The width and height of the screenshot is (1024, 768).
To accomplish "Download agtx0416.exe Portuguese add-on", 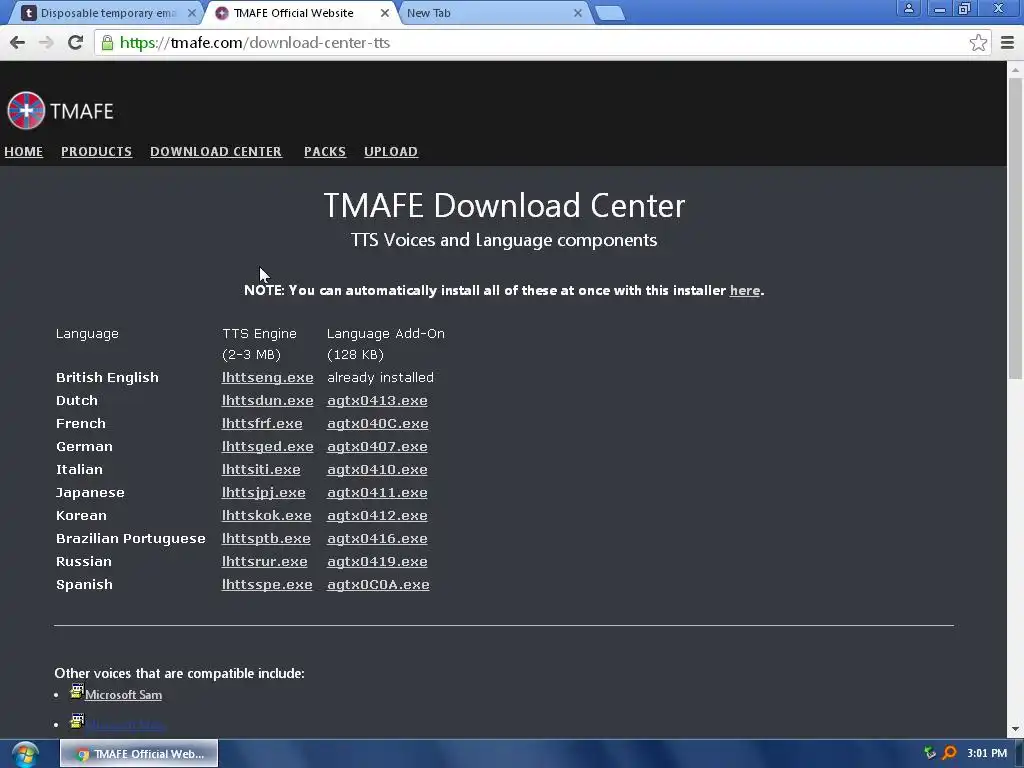I will (377, 539).
